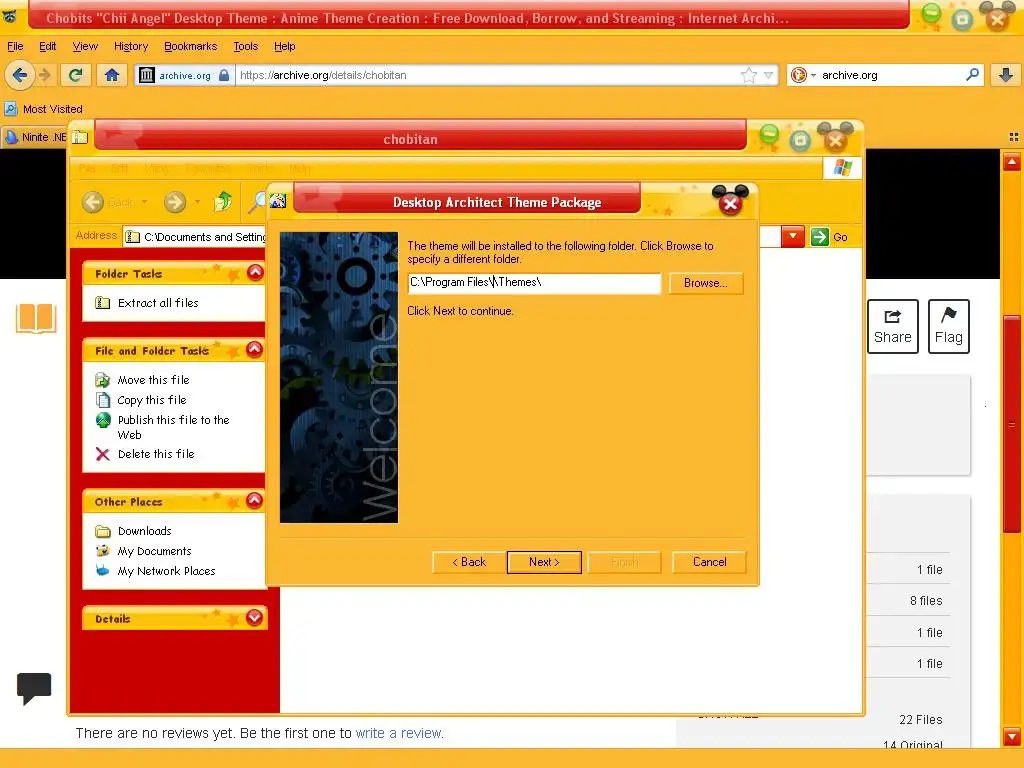This screenshot has width=1024, height=768.
Task: Click the Back button in the installer
Action: (x=469, y=562)
